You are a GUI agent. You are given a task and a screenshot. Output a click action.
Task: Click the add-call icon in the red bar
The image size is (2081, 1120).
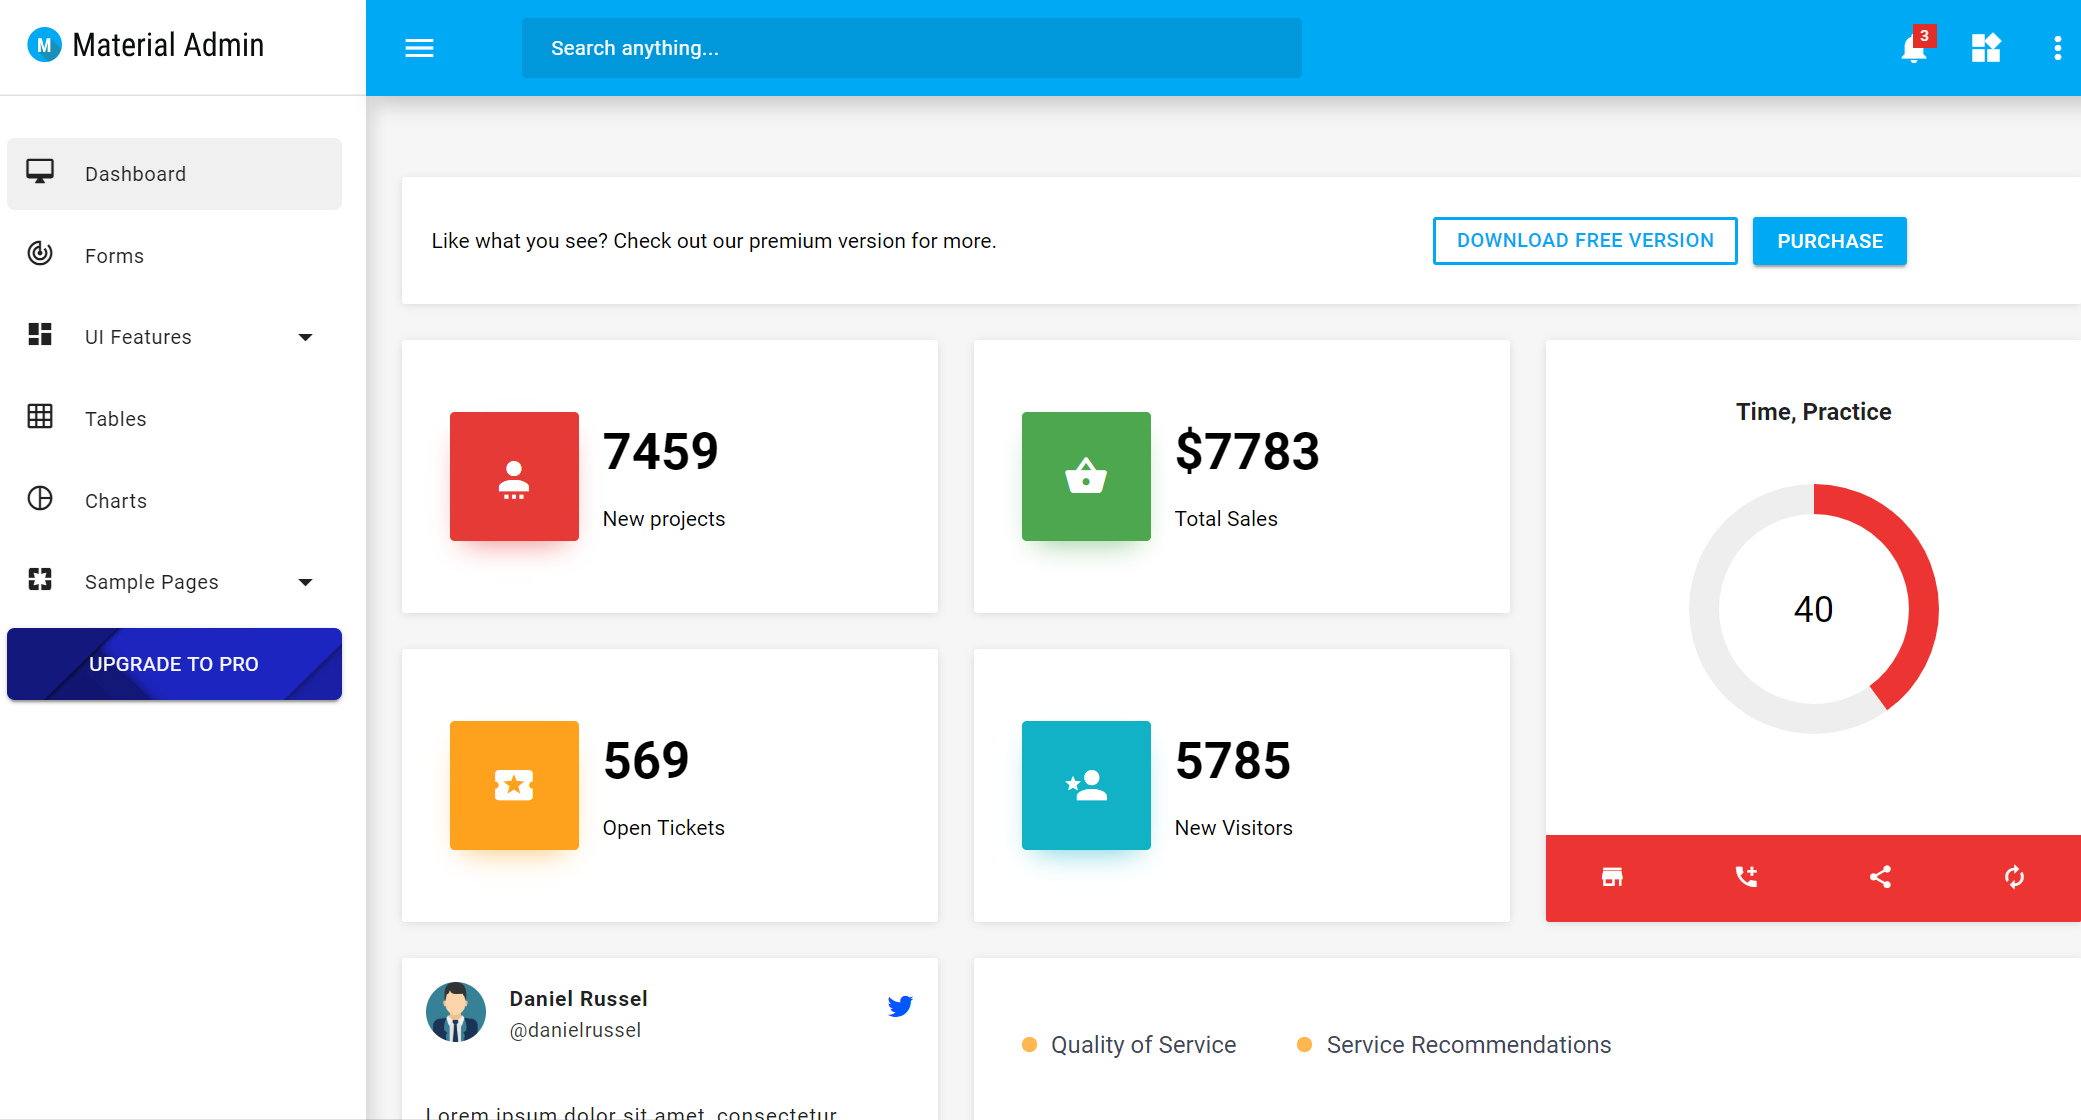pos(1746,877)
